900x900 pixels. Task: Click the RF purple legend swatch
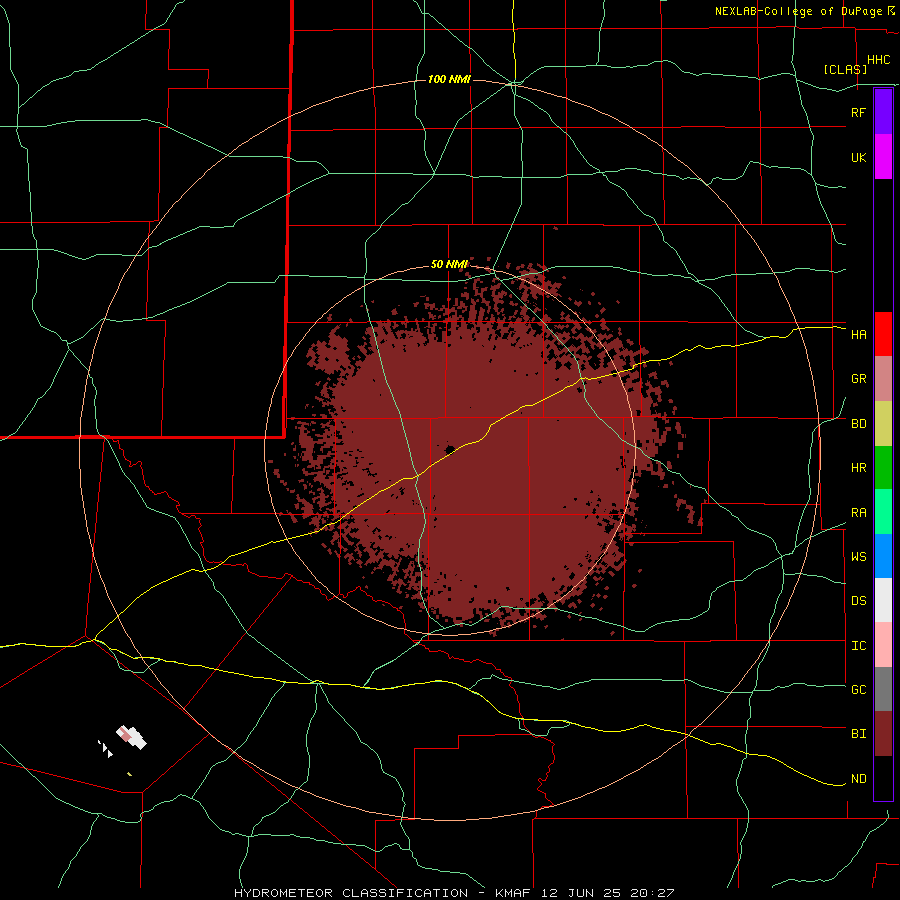click(x=883, y=112)
